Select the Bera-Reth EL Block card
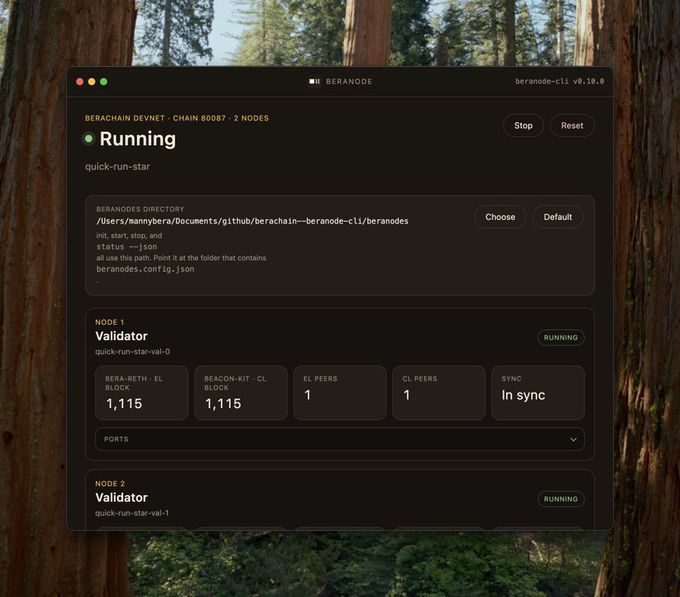The width and height of the screenshot is (680, 597). pos(142,393)
